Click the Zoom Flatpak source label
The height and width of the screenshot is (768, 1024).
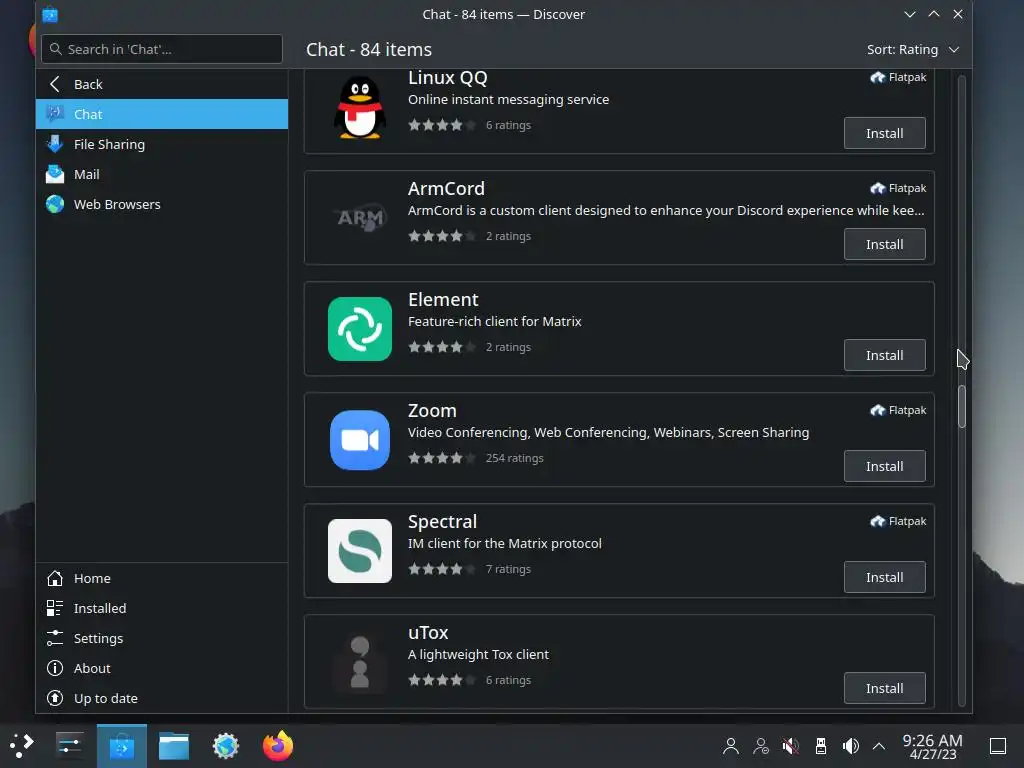898,410
